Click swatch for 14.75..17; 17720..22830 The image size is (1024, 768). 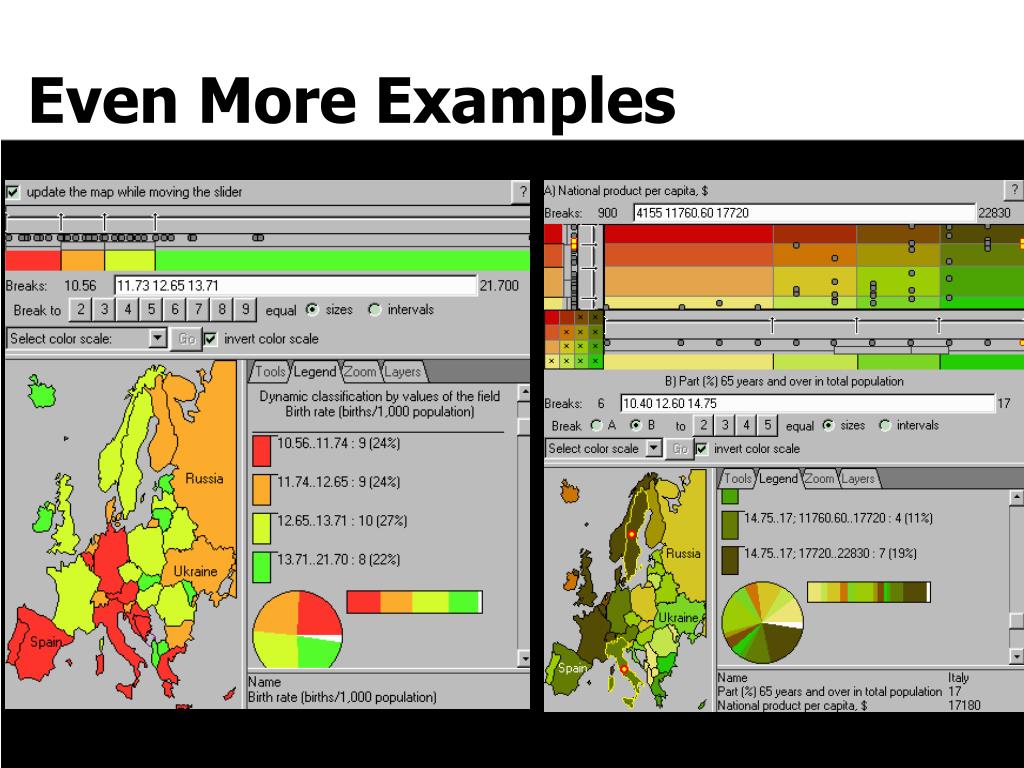tap(730, 560)
